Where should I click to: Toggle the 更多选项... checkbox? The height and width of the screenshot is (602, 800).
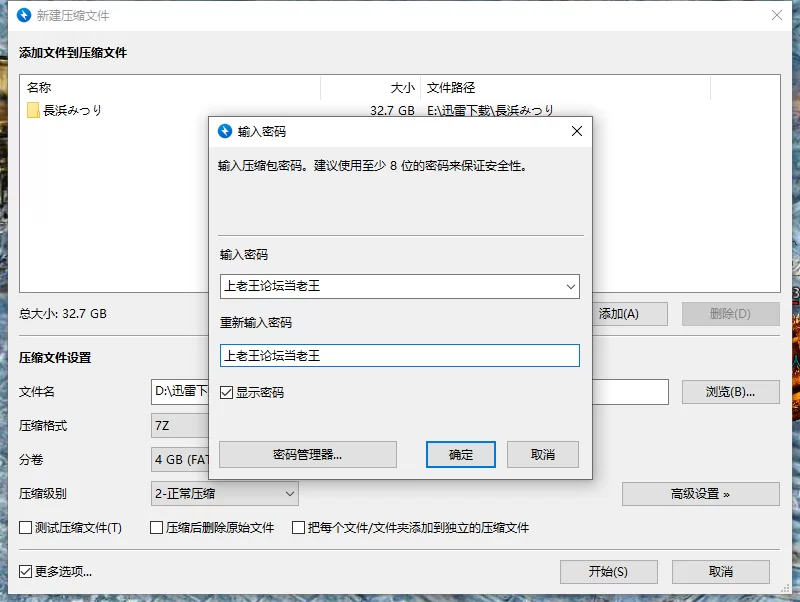(26, 571)
